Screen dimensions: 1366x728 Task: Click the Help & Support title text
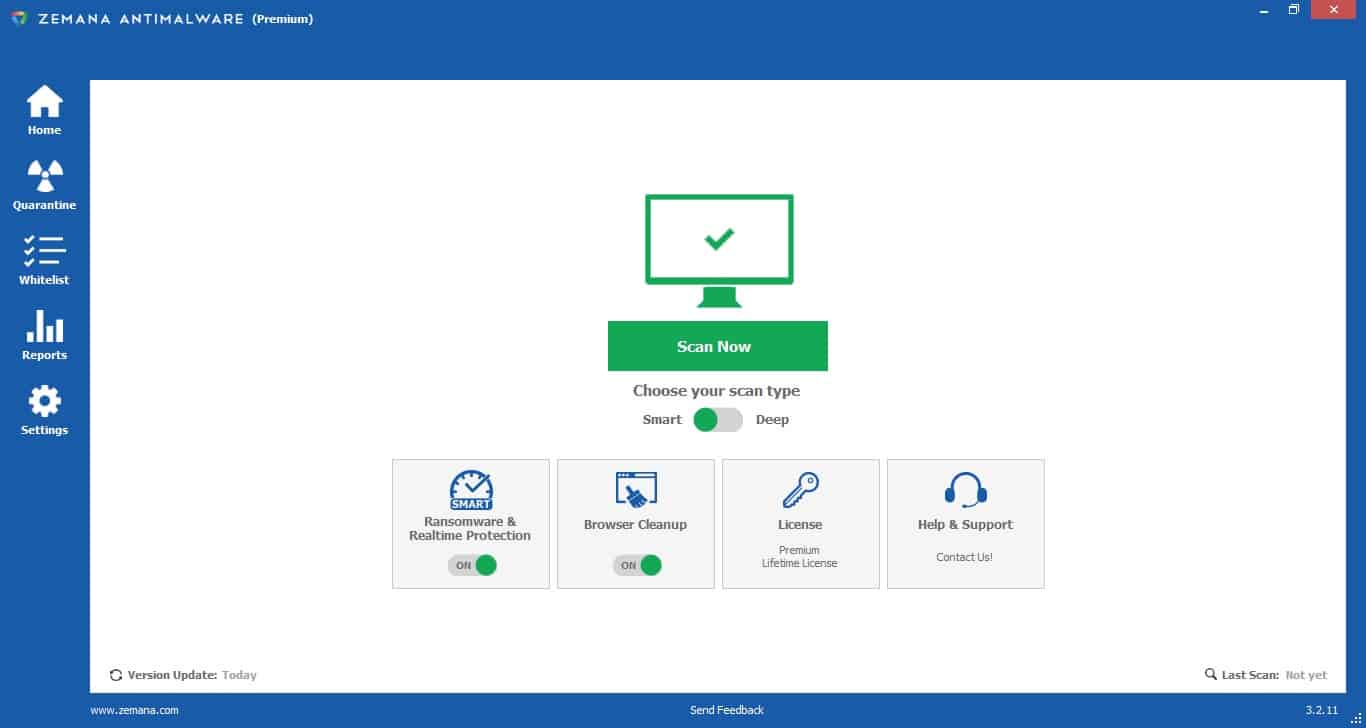(965, 525)
